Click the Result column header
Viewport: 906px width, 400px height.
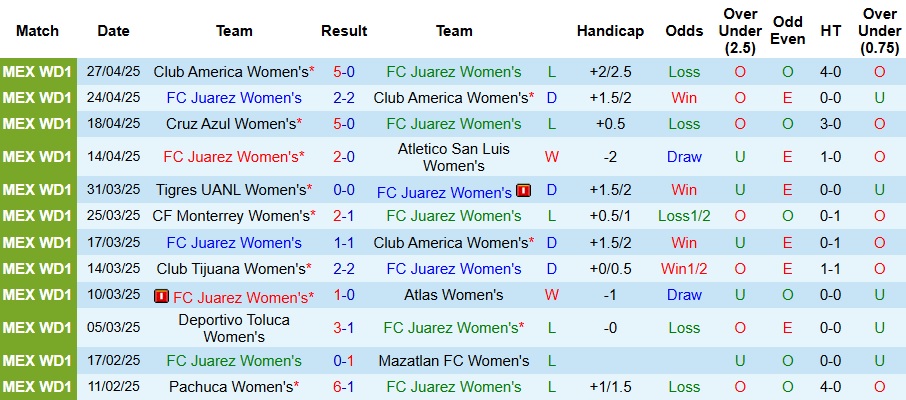tap(344, 31)
